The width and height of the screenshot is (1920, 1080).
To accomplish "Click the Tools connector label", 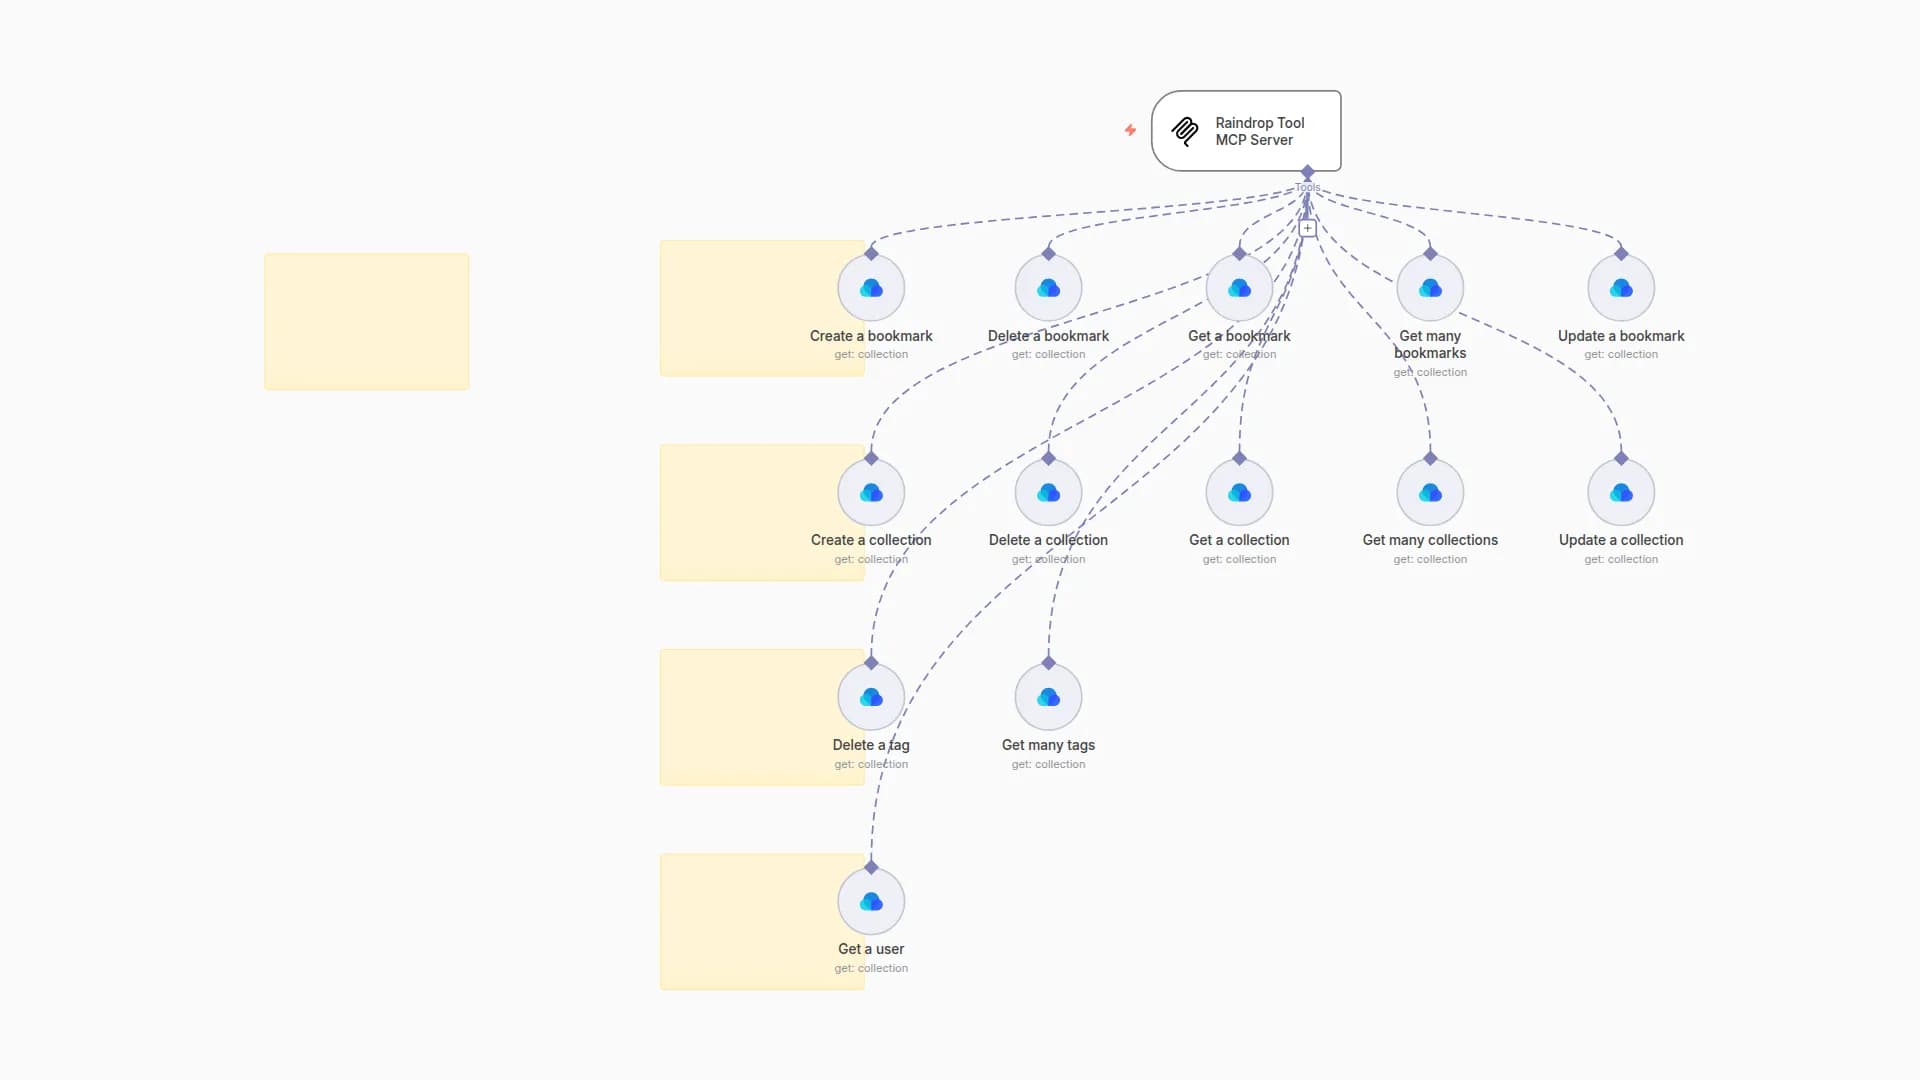I will [1307, 187].
